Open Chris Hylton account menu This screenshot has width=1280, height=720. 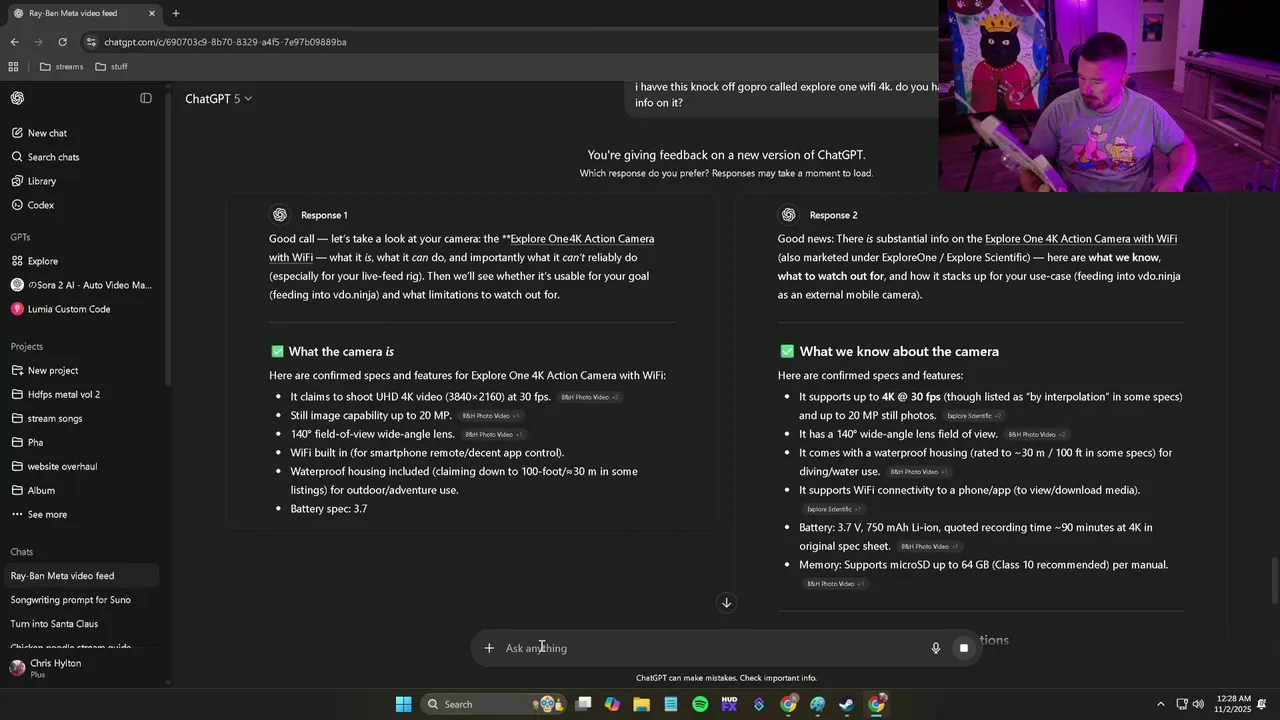point(55,668)
